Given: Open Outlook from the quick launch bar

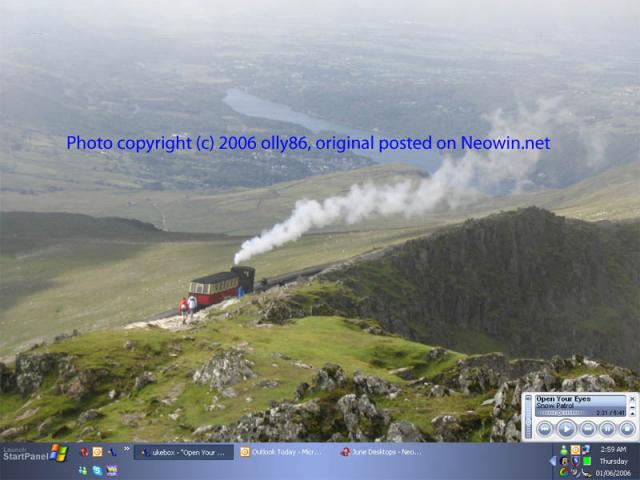Looking at the screenshot, I should coord(97,452).
